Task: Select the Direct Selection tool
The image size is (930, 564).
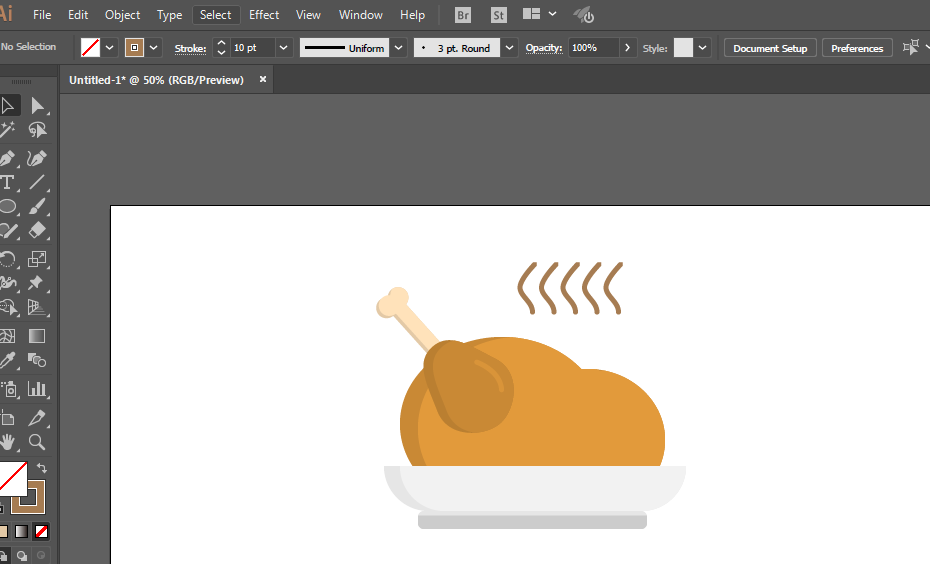Action: [37, 105]
